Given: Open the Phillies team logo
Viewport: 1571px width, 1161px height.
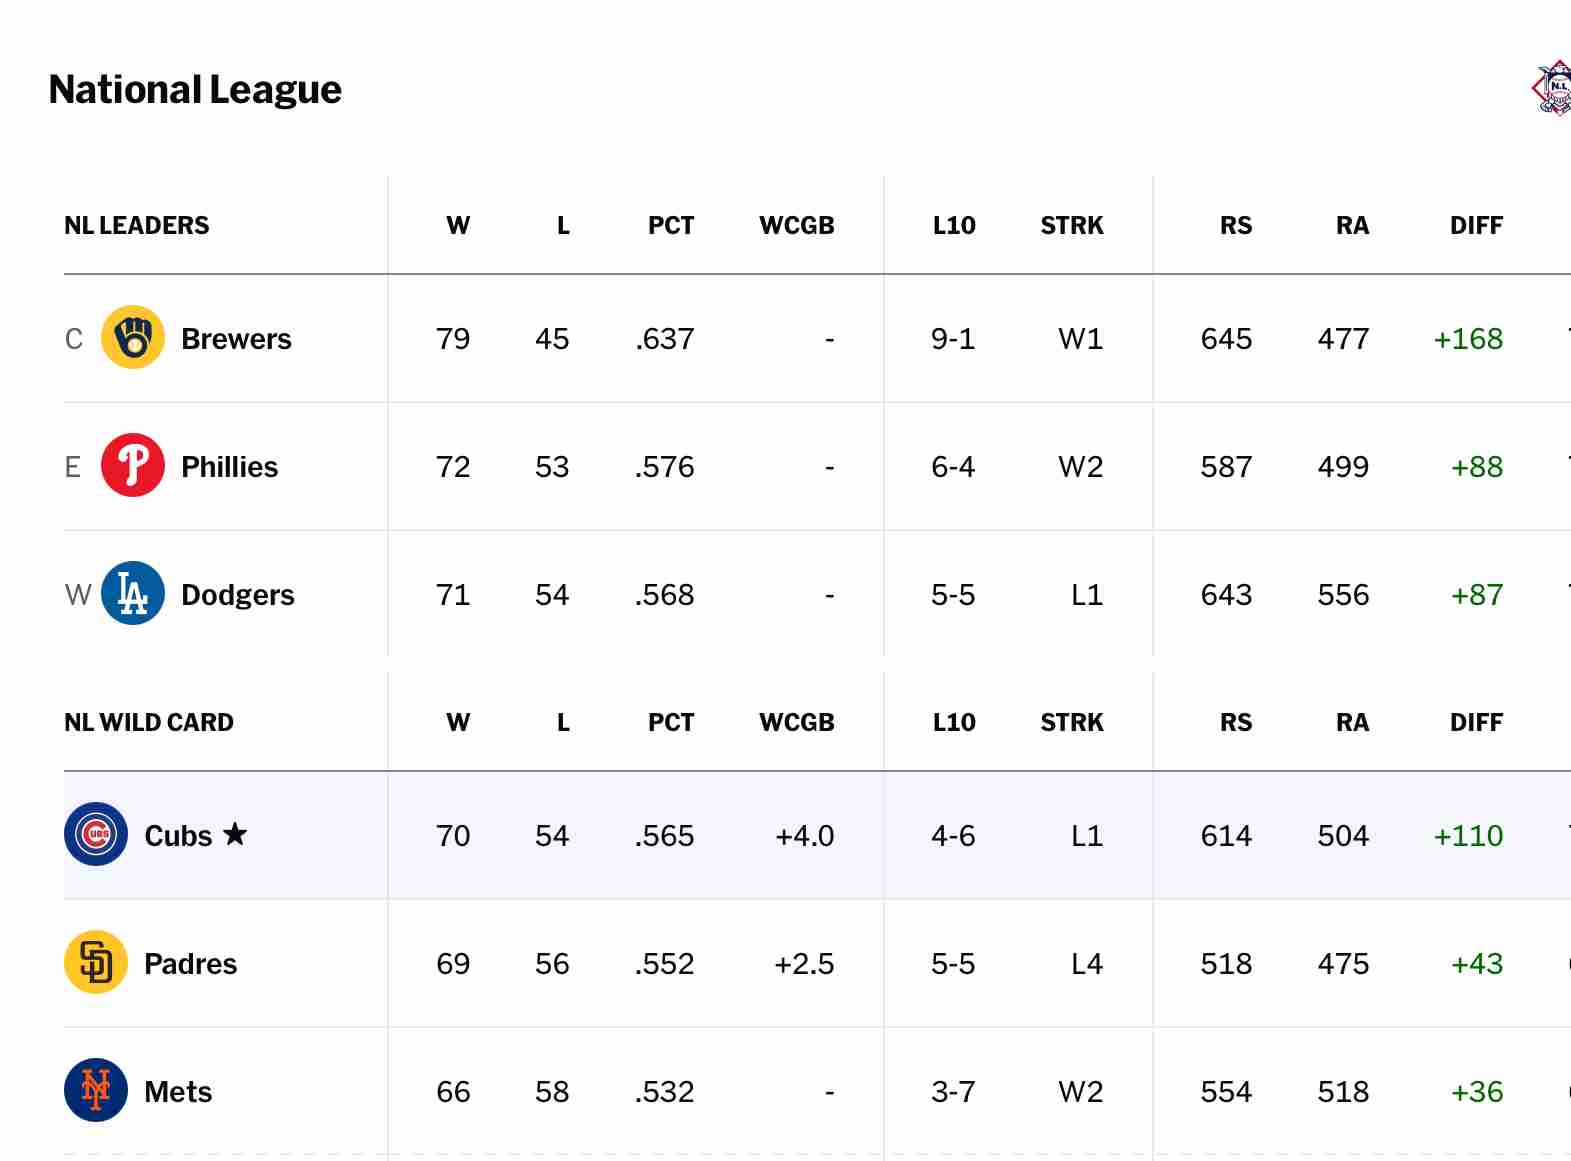Looking at the screenshot, I should tap(133, 465).
